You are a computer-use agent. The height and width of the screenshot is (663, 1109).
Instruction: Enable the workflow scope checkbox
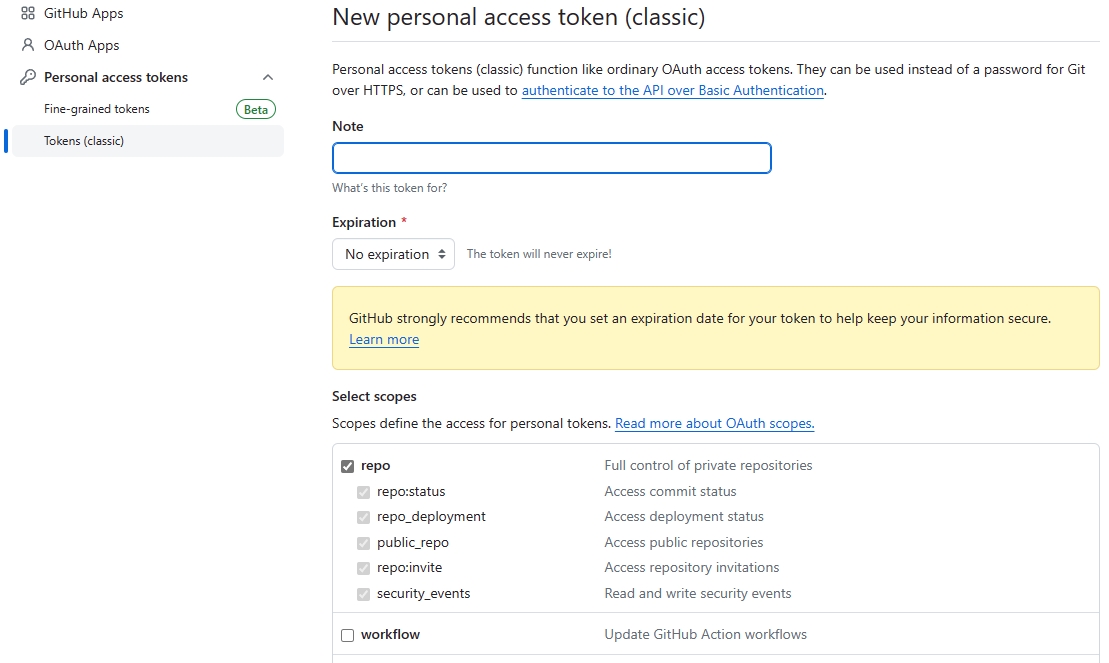point(348,635)
